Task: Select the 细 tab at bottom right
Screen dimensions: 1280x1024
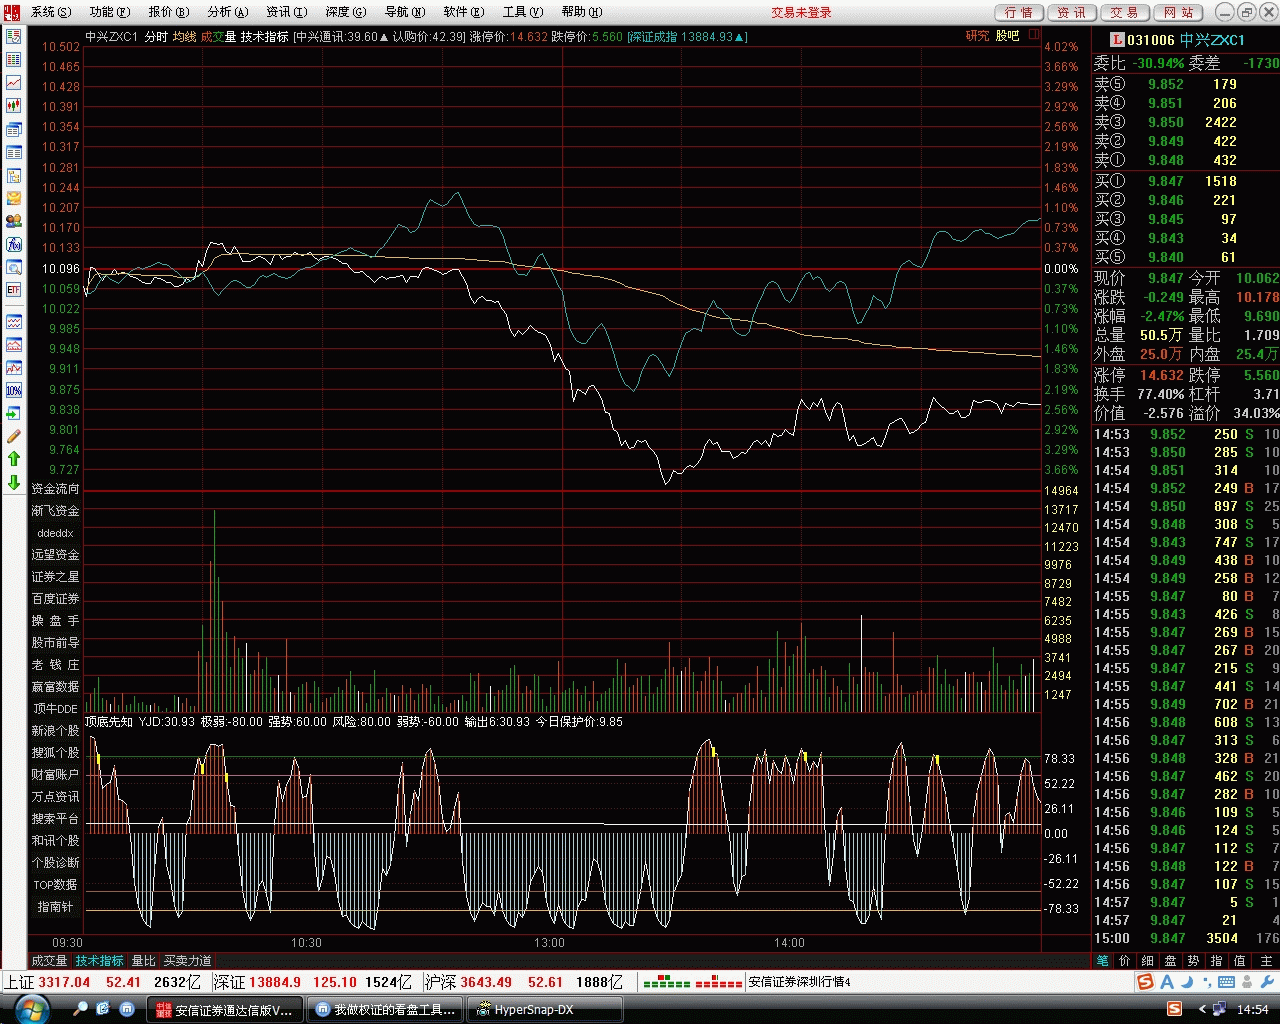Action: tap(1147, 961)
